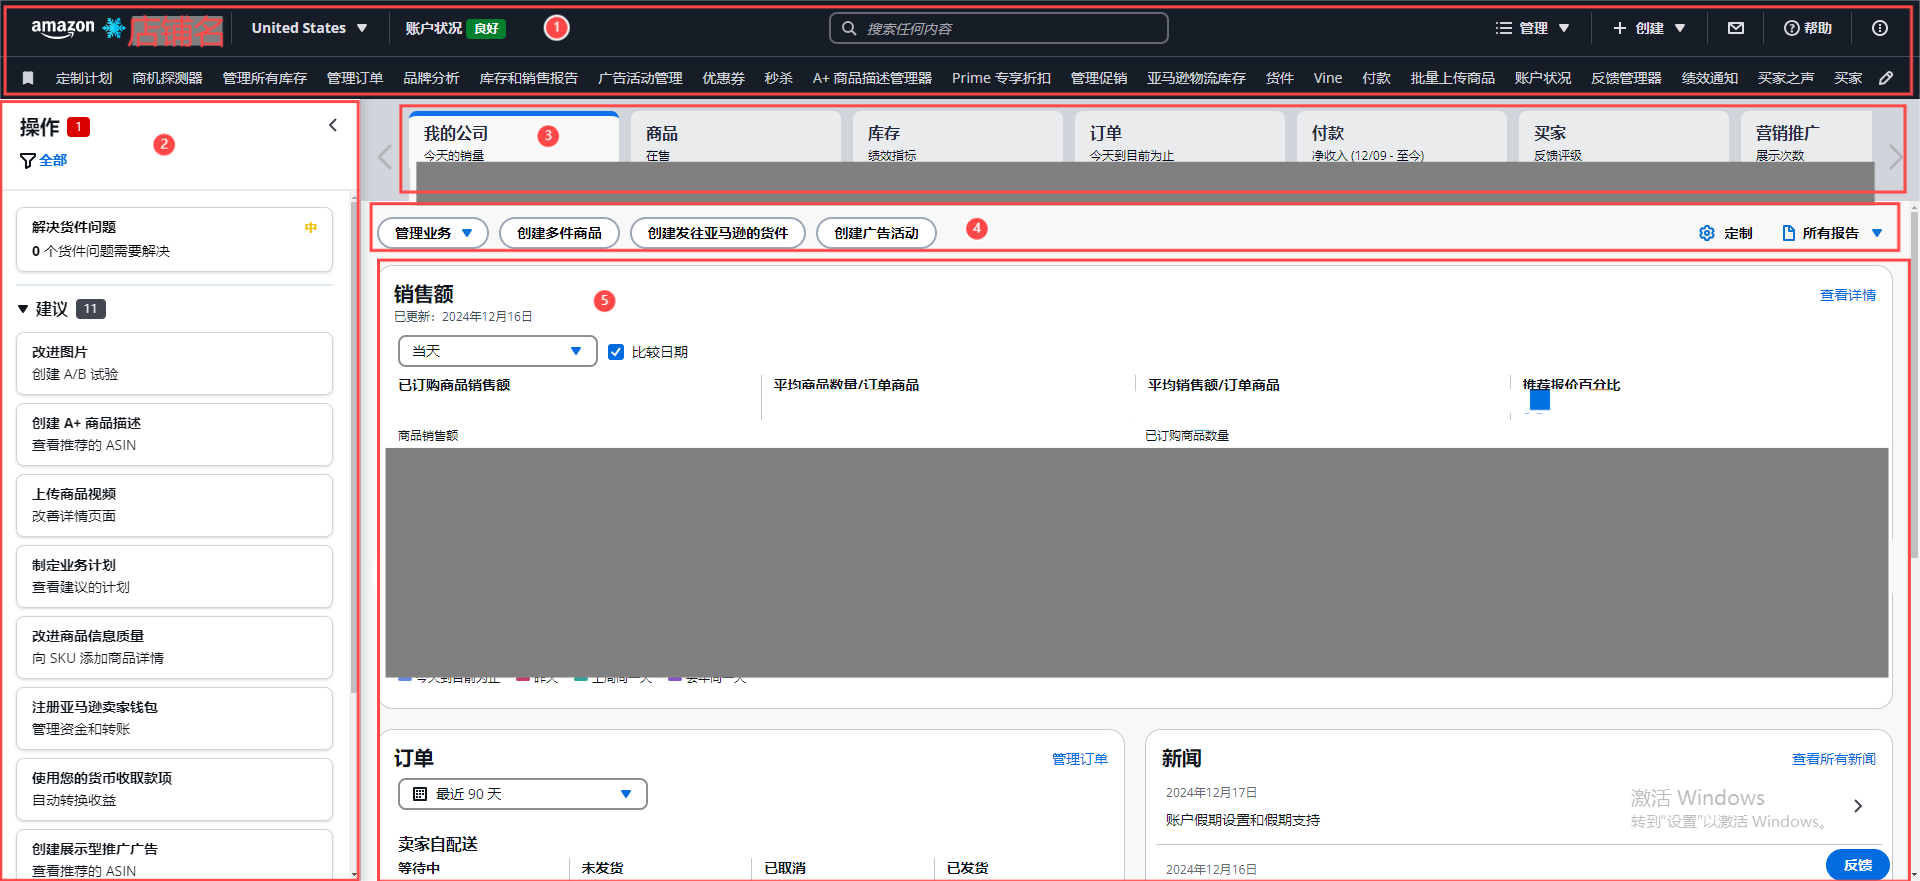Open 商机探测器 in the navigation bar
This screenshot has width=1920, height=881.
[x=167, y=78]
